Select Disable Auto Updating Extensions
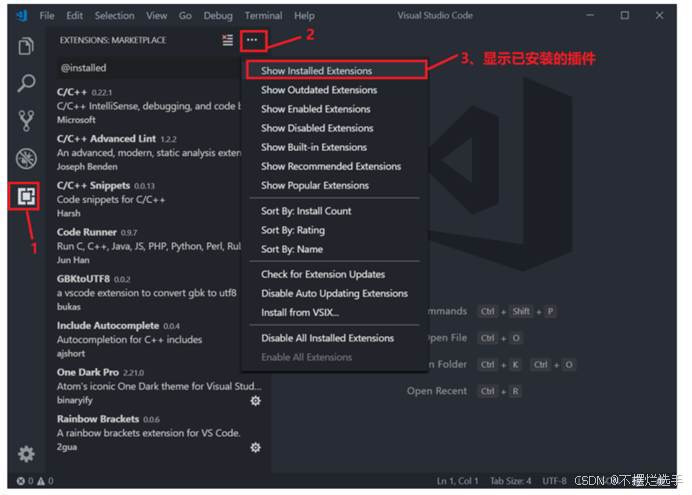This screenshot has width=692, height=495. (x=335, y=293)
